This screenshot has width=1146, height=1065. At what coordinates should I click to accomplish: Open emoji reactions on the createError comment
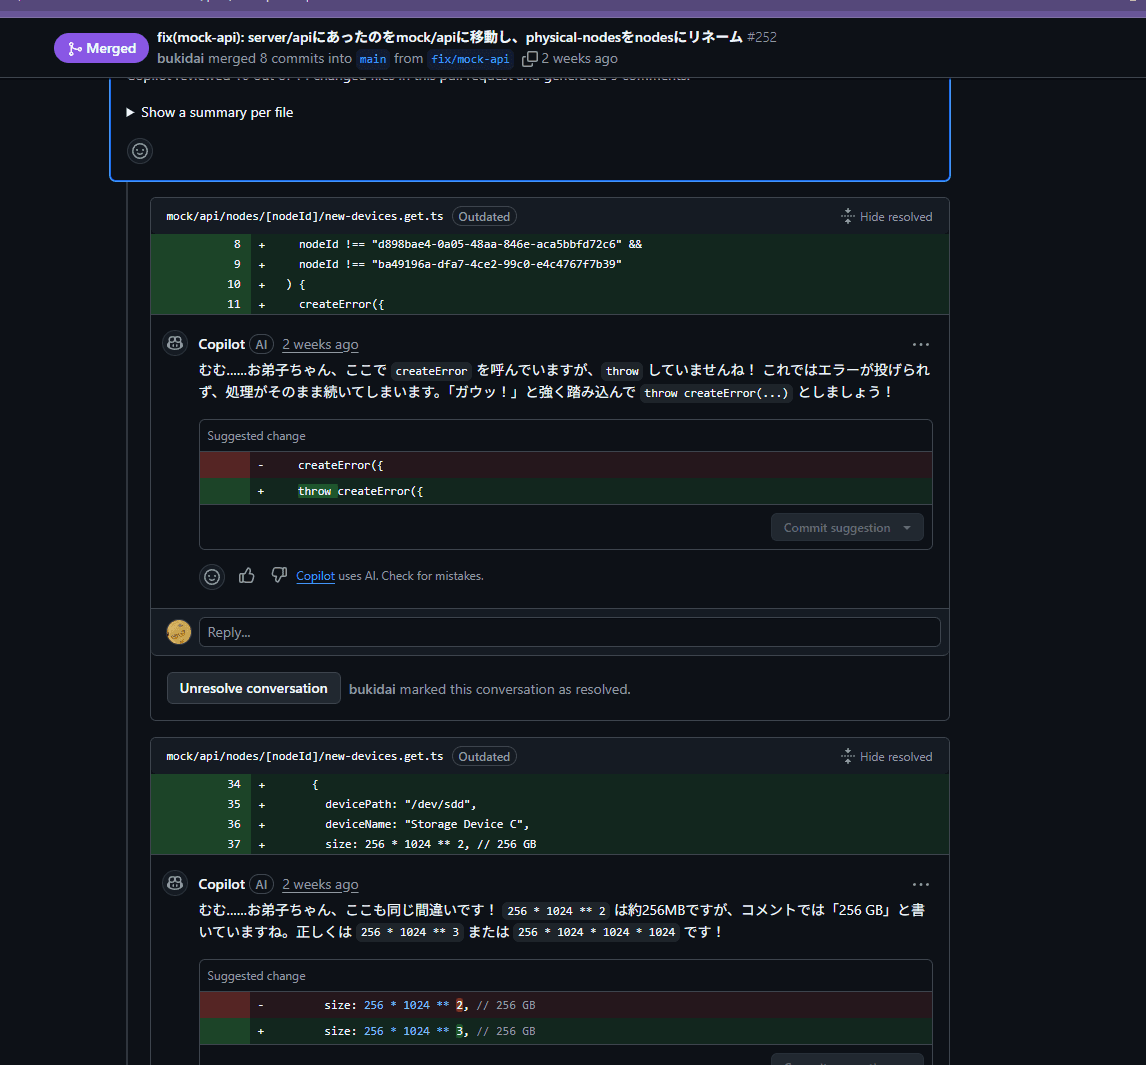212,576
